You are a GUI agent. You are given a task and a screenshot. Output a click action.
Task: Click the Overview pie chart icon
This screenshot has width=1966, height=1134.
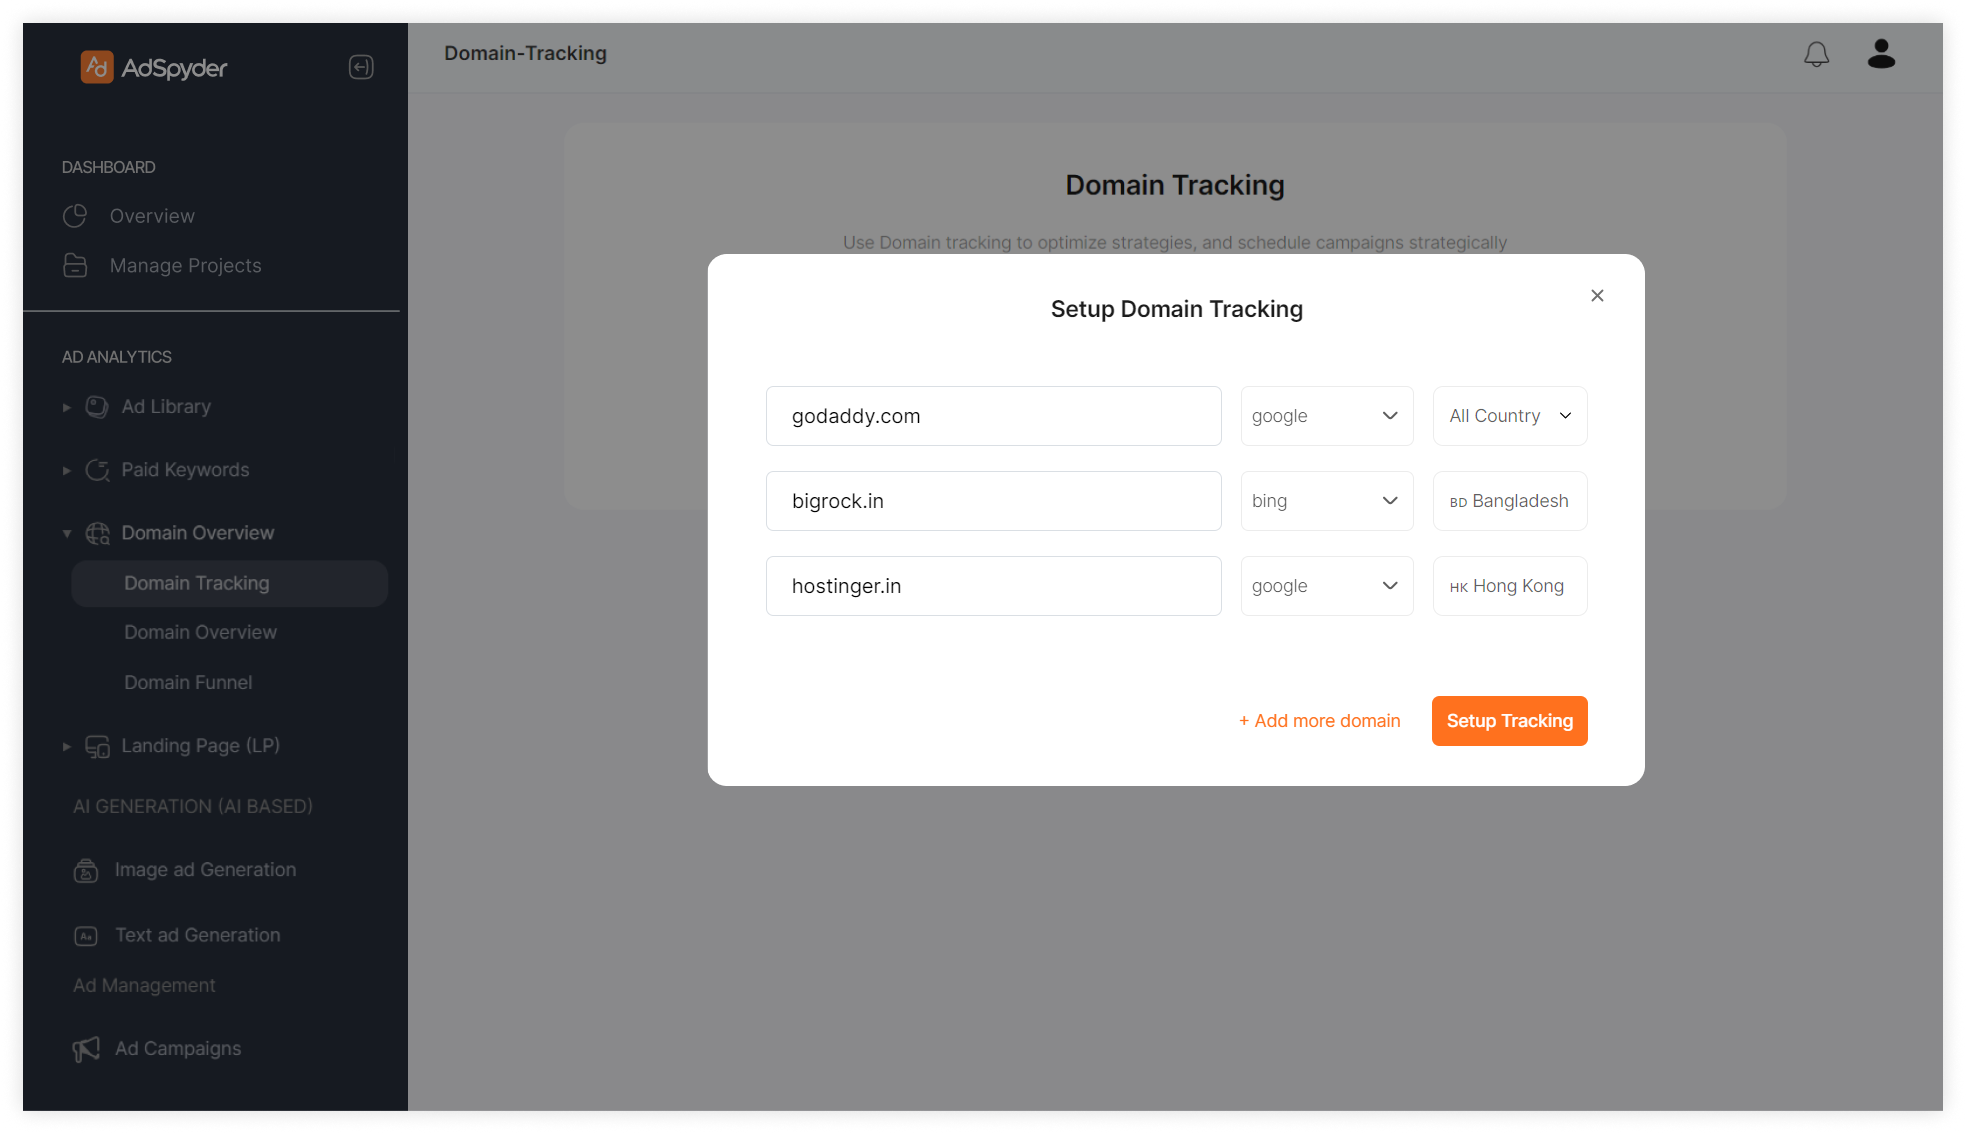[x=75, y=216]
